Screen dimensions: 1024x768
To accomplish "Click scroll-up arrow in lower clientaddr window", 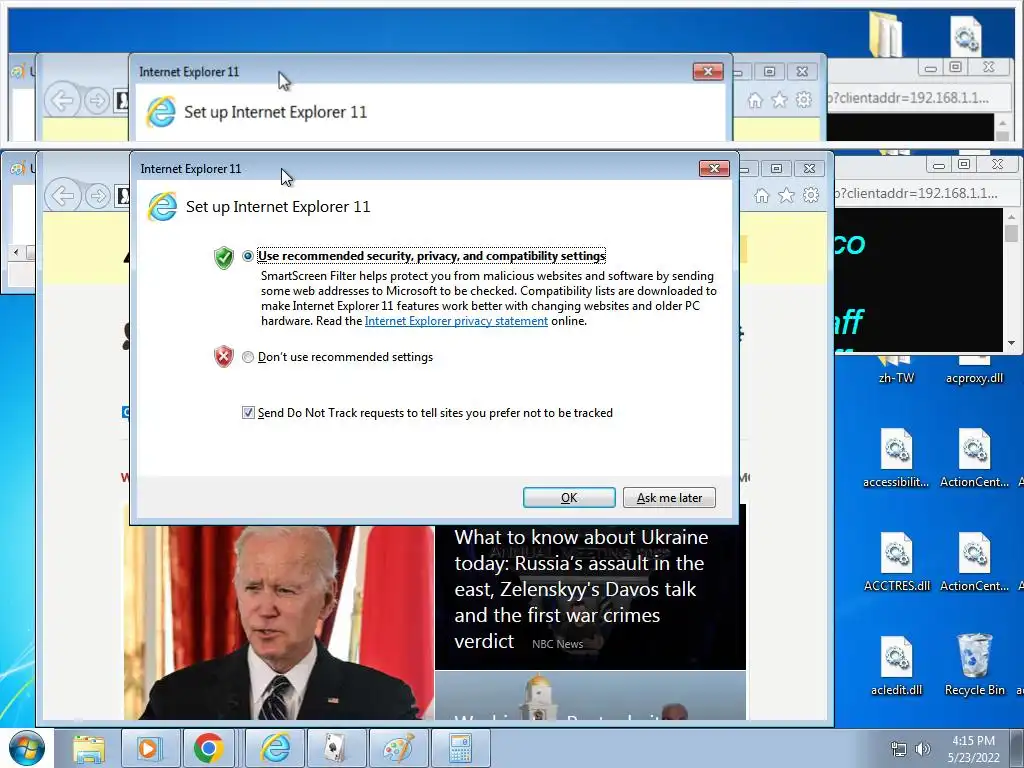I will (1011, 216).
